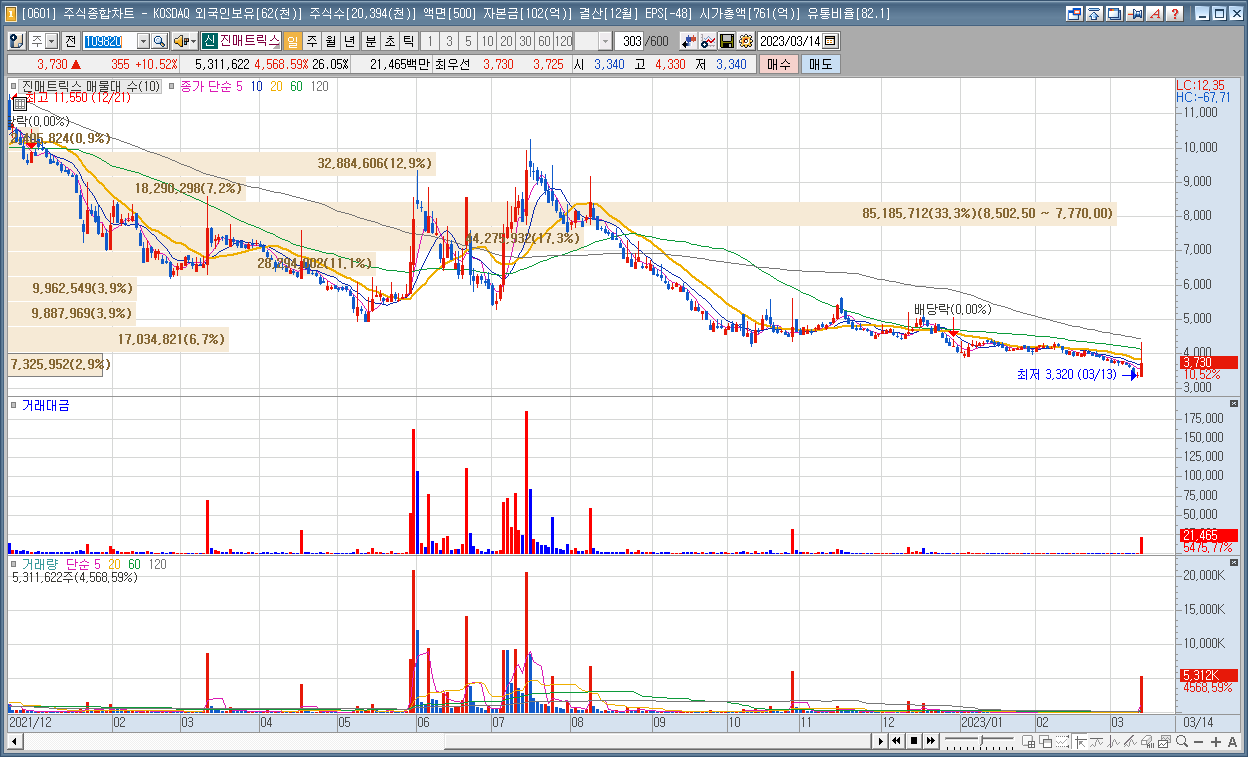Click the rewind button in bottom controls
1248x757 pixels.
tap(897, 741)
